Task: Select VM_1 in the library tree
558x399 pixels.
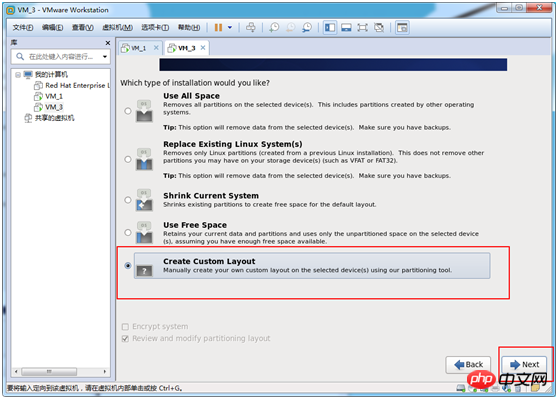Action: tap(54, 96)
